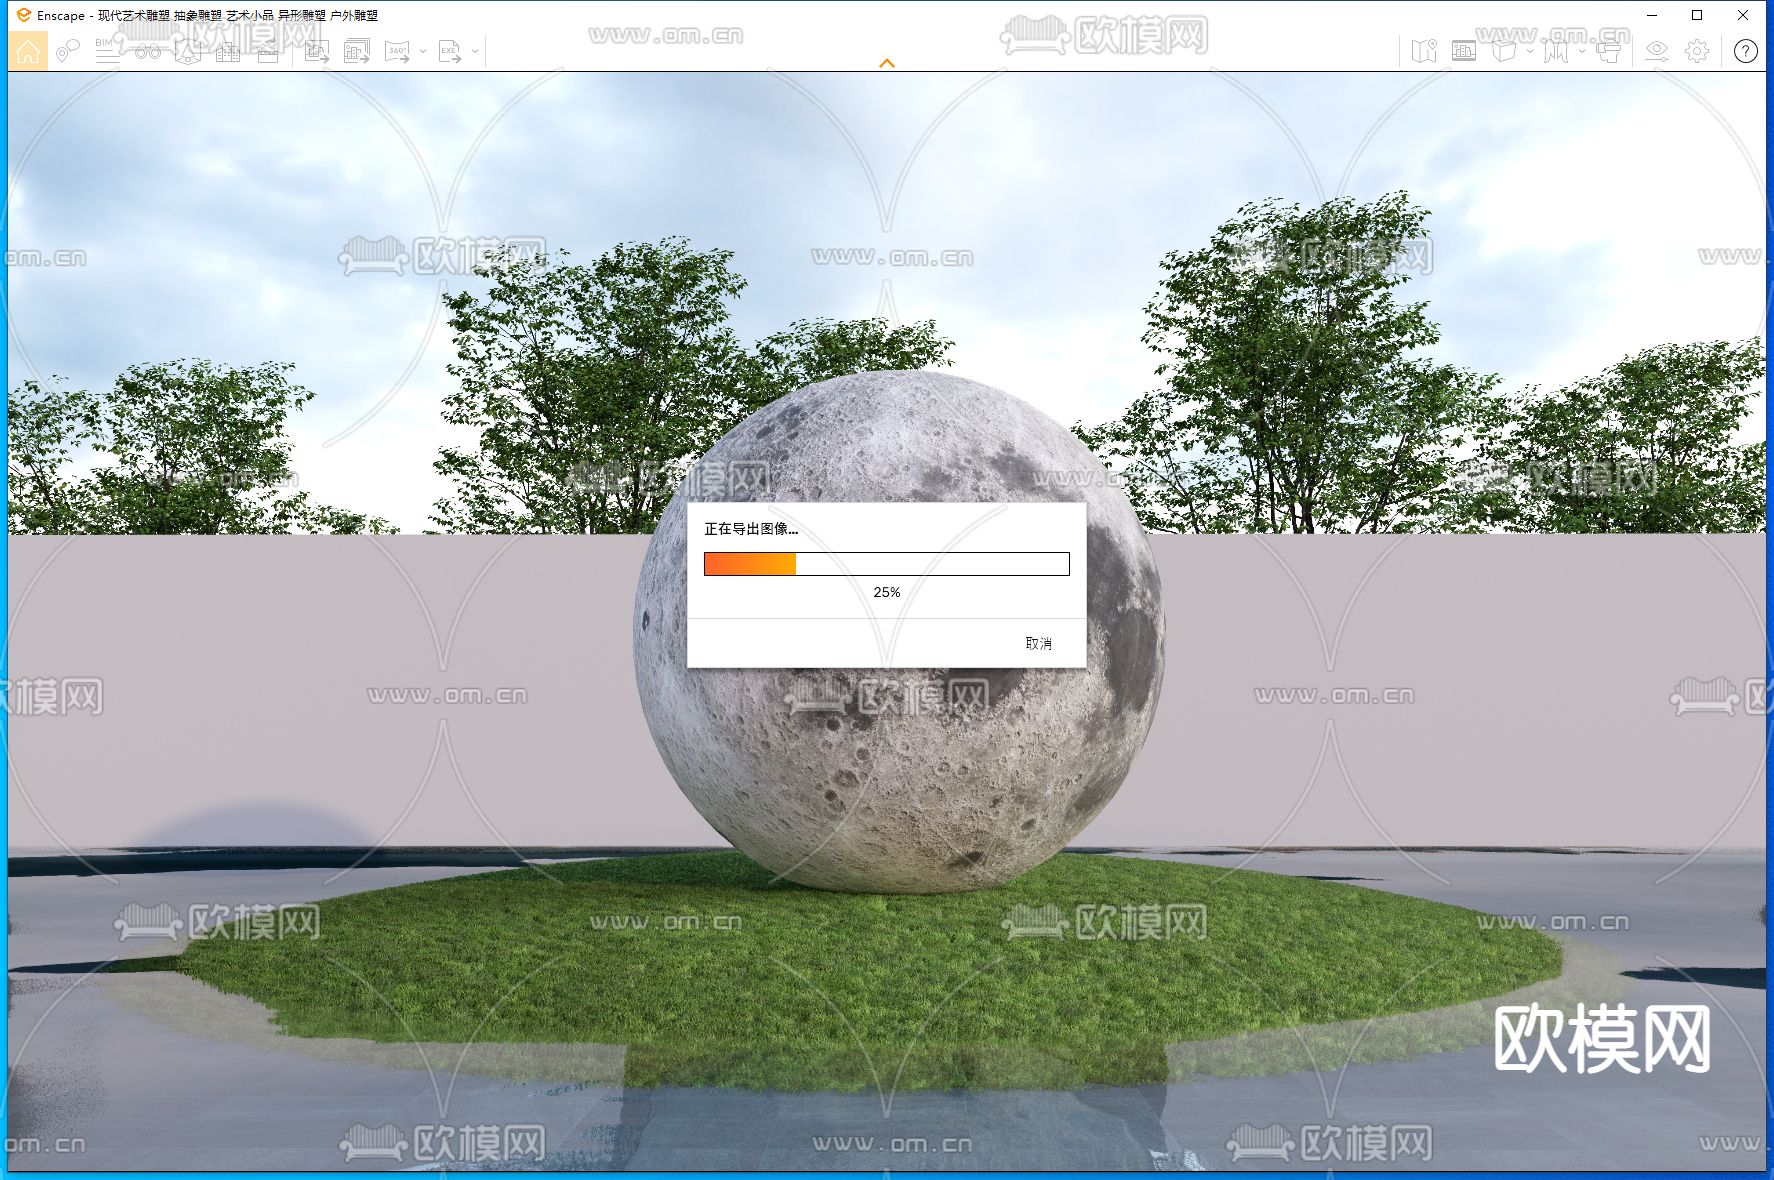Expand the 360° panorama export dropdown arrow
The height and width of the screenshot is (1180, 1774).
click(x=423, y=51)
